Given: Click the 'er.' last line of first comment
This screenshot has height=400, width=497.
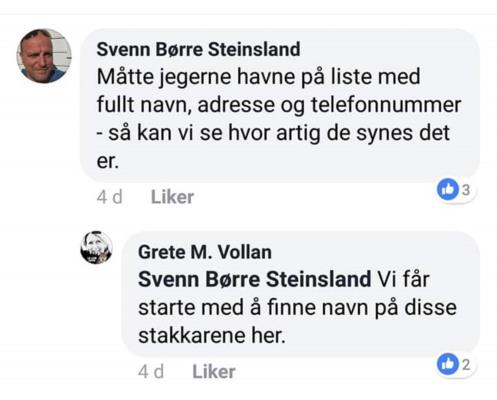Looking at the screenshot, I should [108, 161].
